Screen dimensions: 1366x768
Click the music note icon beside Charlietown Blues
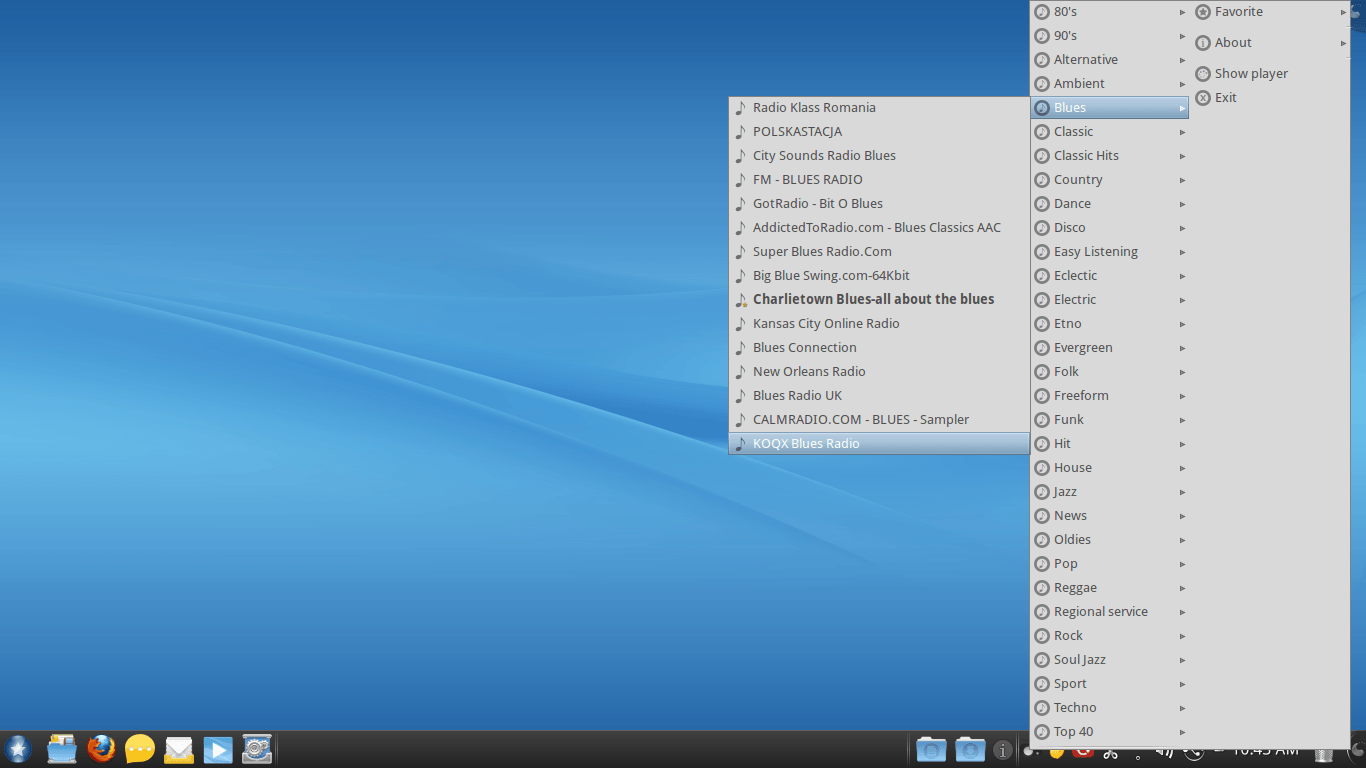point(740,299)
